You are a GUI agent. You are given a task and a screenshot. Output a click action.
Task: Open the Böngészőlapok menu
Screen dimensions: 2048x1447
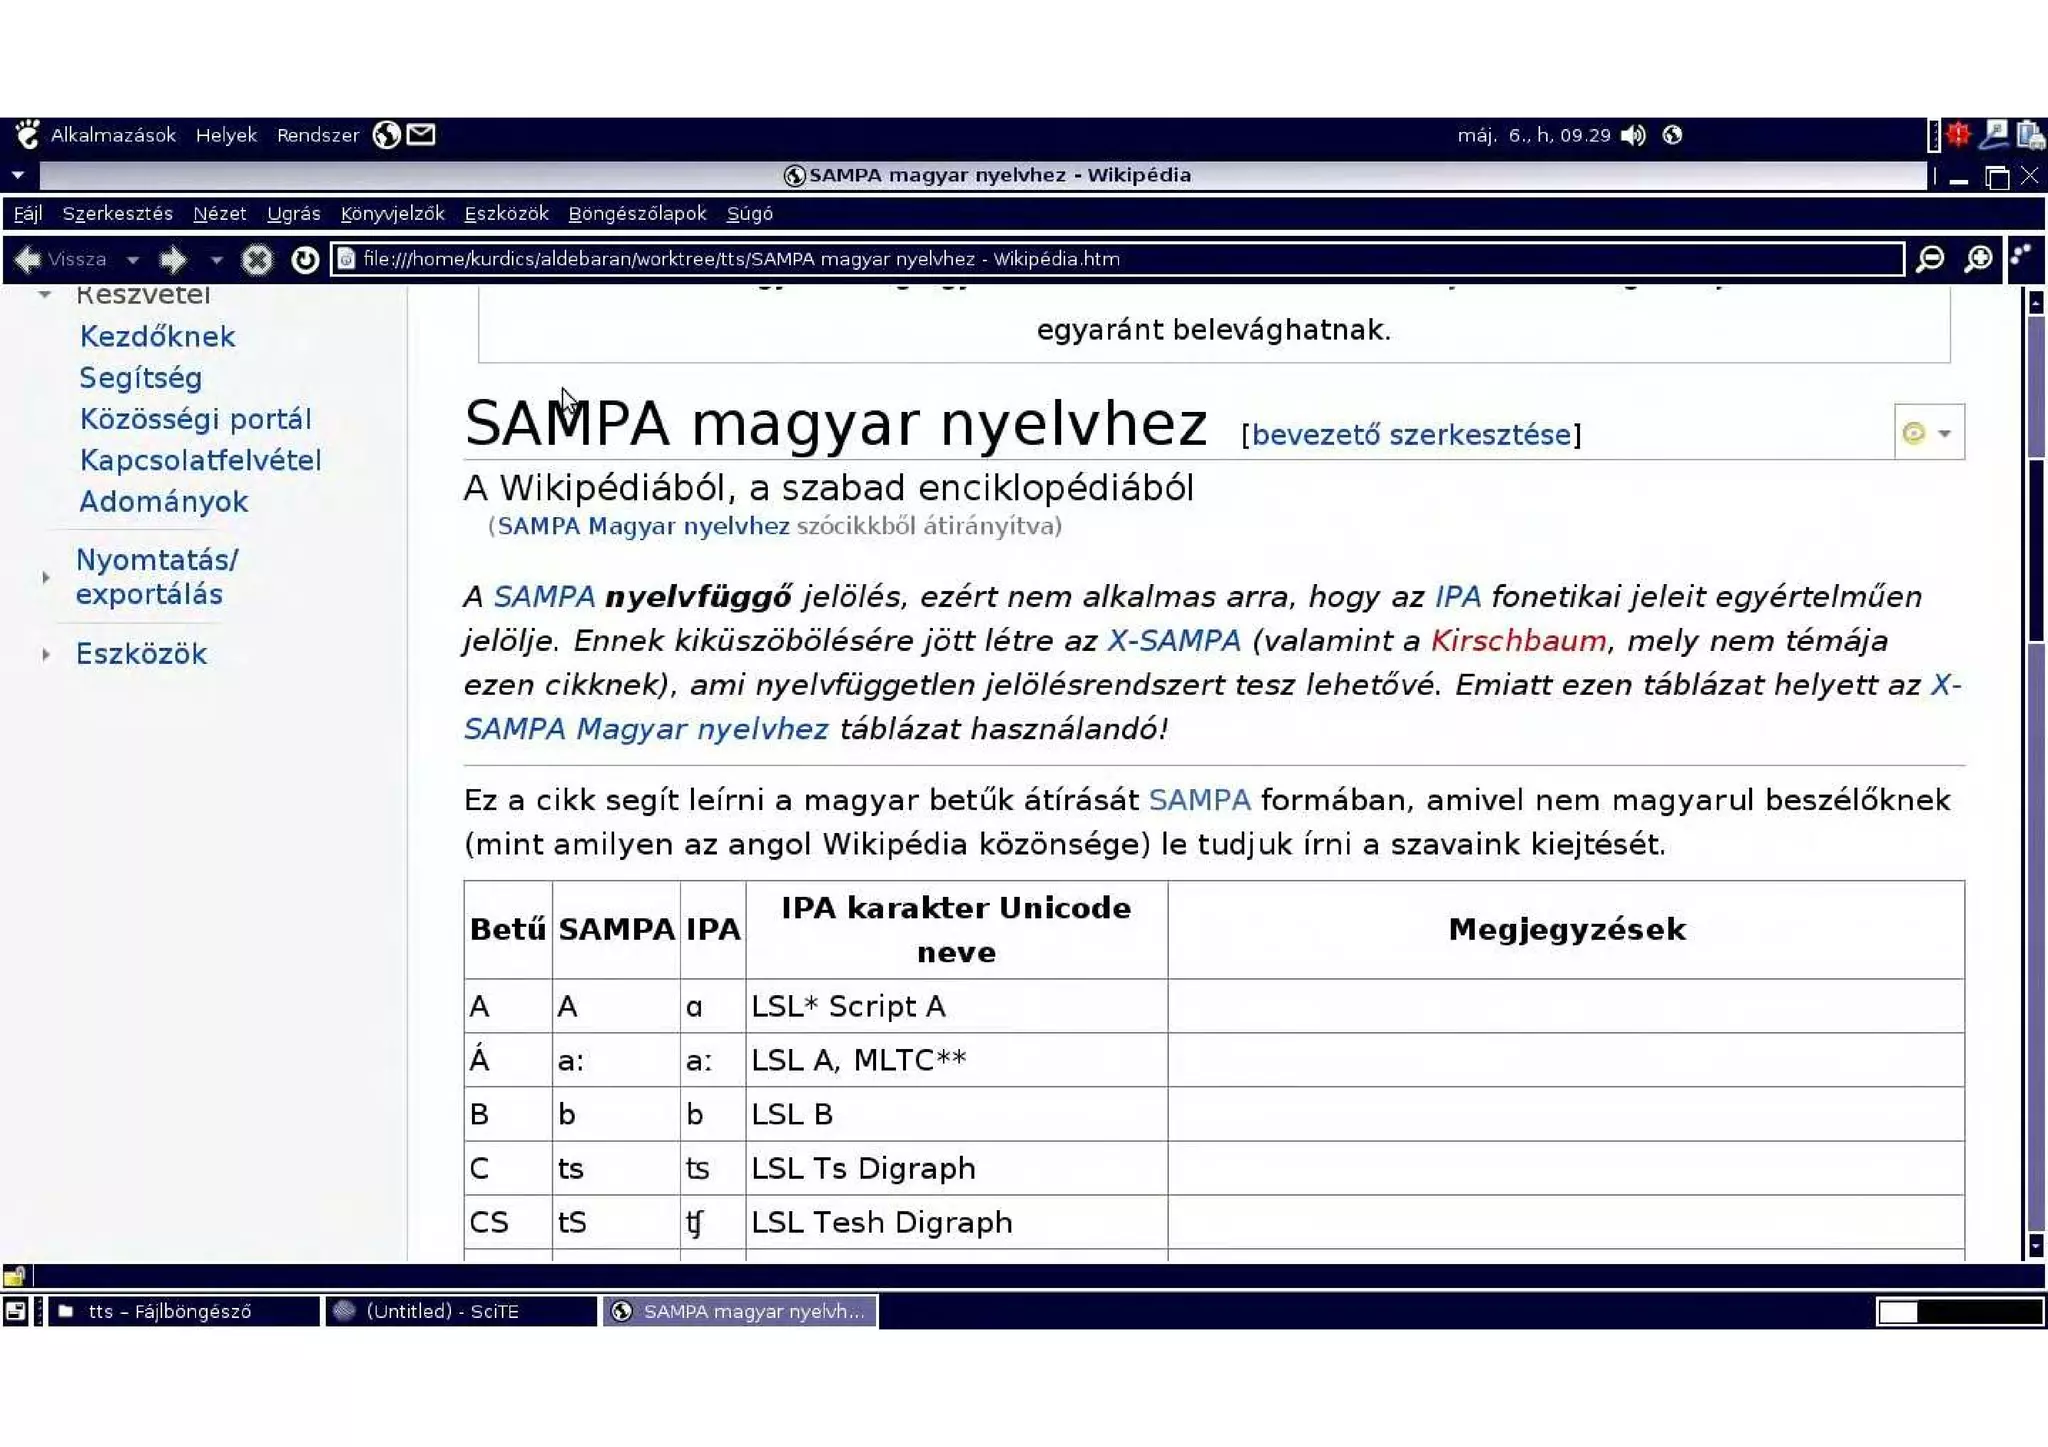pos(637,214)
